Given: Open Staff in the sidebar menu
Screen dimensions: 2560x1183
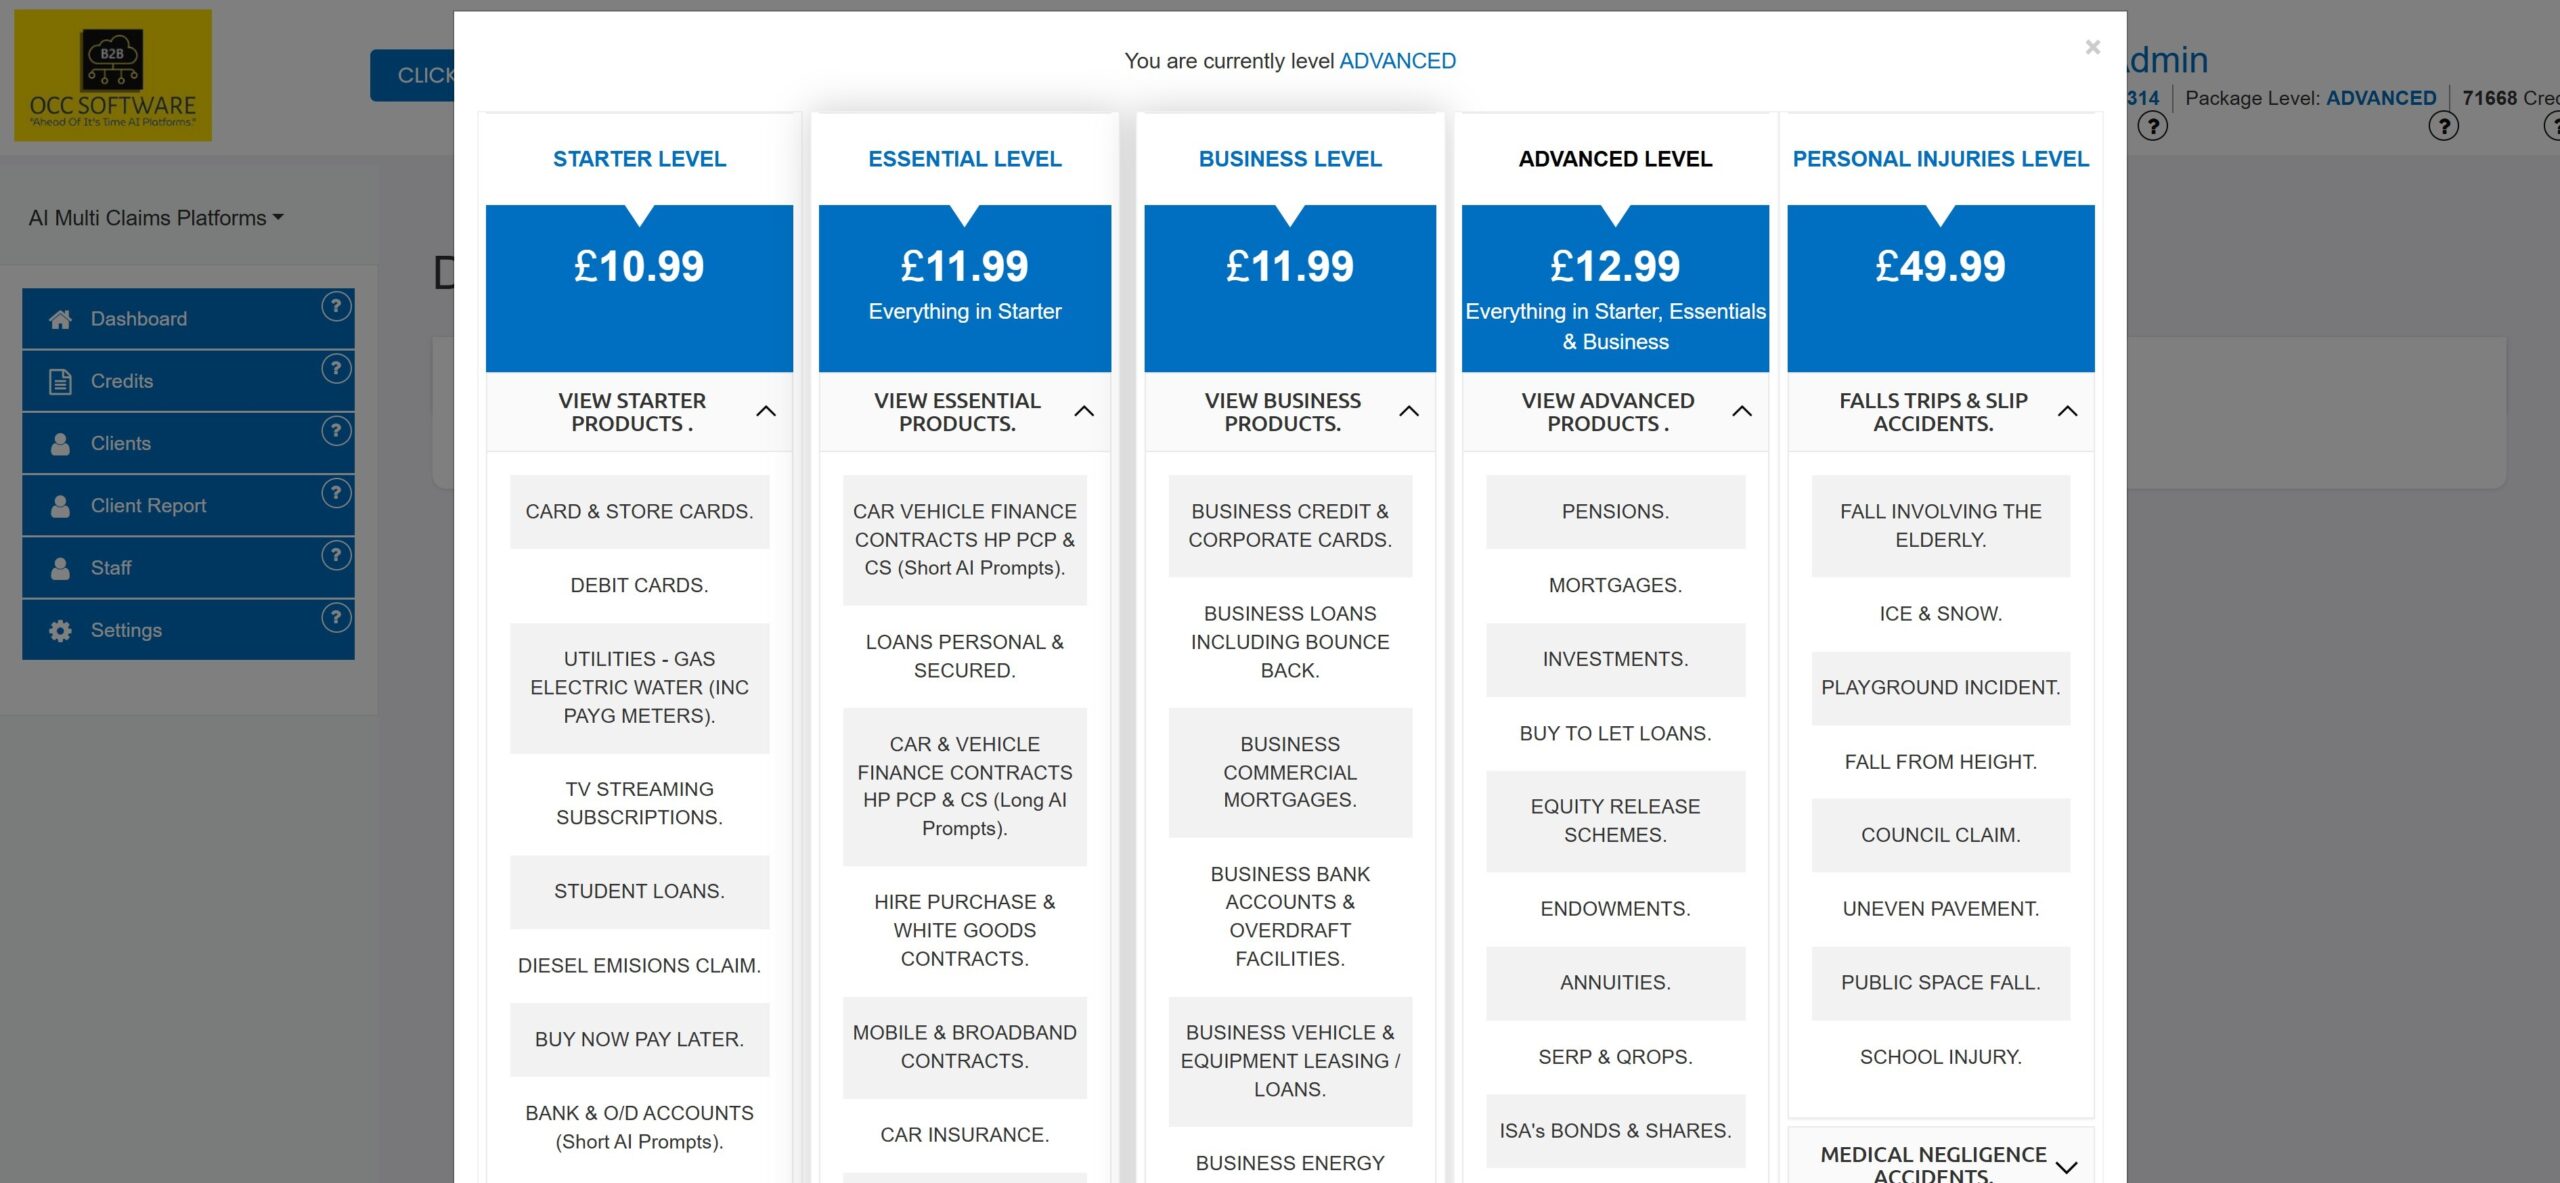Looking at the screenshot, I should pos(111,568).
